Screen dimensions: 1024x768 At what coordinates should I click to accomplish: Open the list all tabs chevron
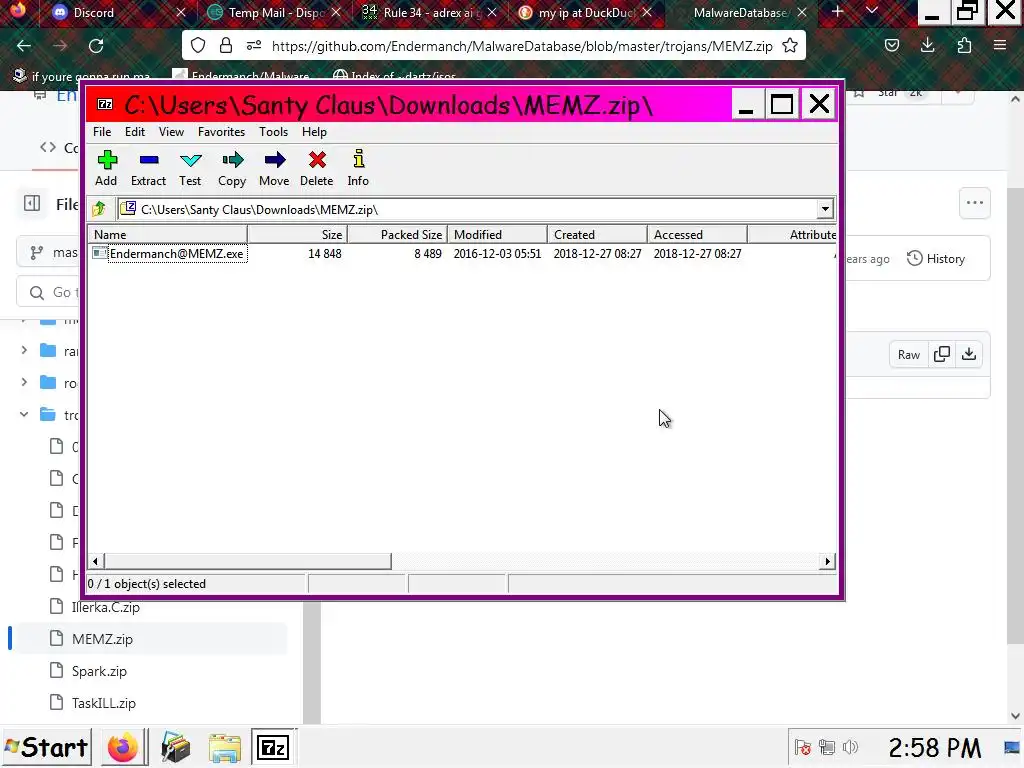[871, 11]
